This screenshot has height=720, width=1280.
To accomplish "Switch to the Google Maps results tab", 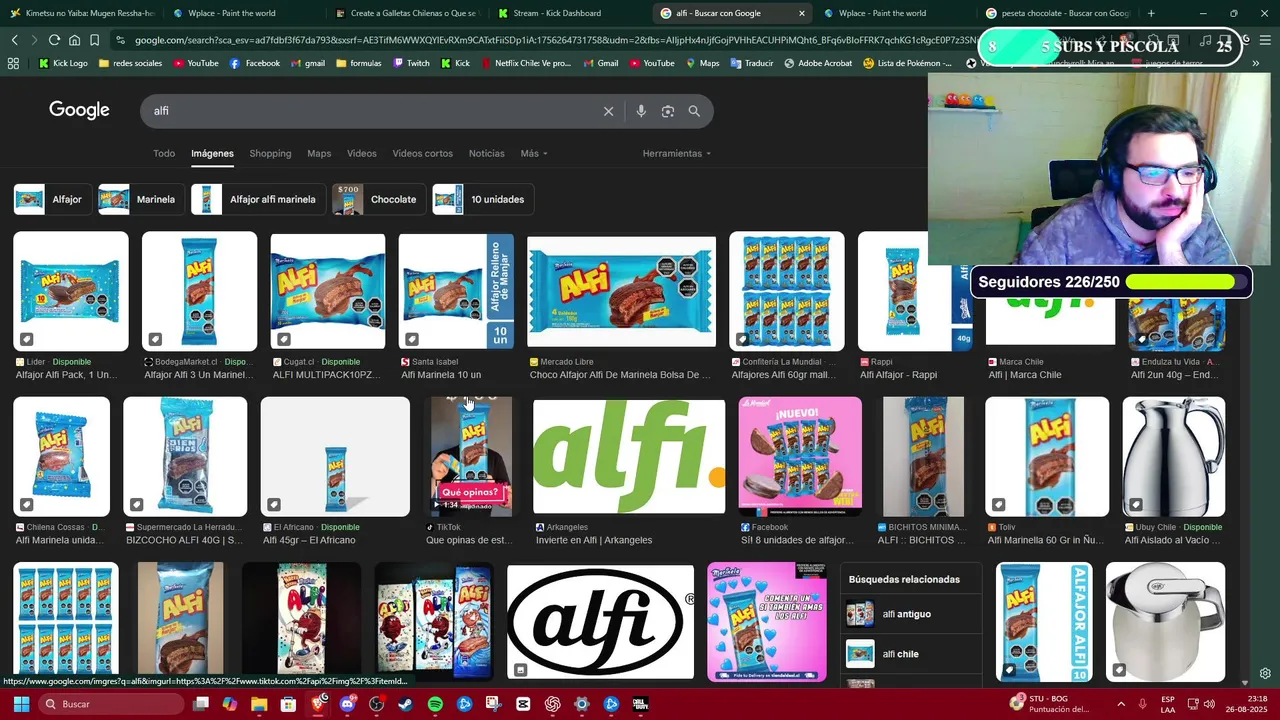I will (x=319, y=153).
